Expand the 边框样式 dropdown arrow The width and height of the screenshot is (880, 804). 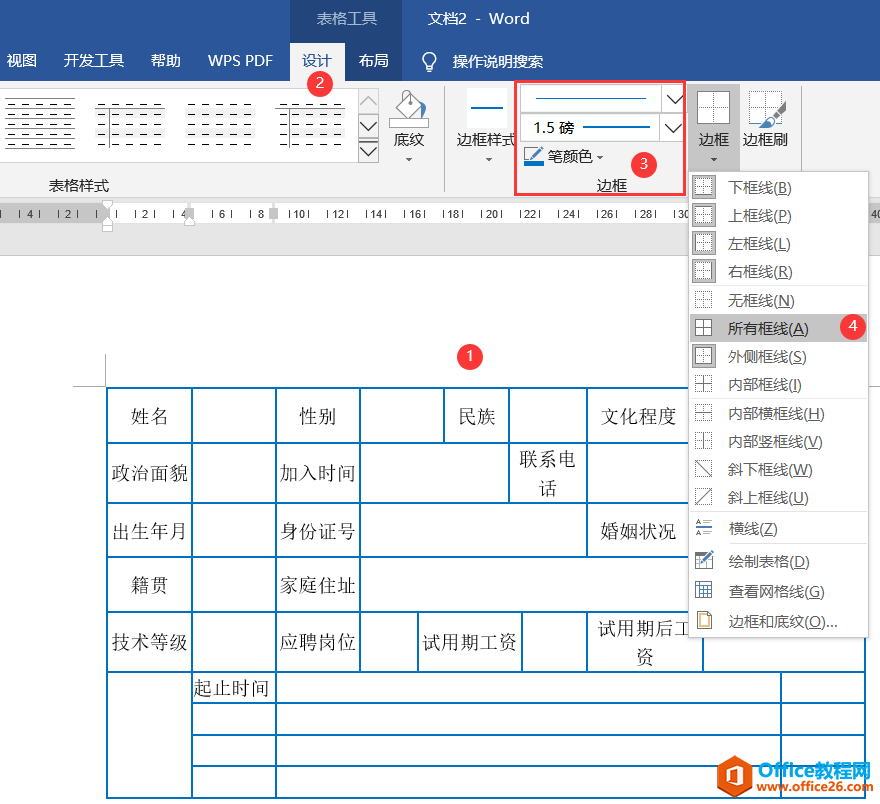(489, 160)
